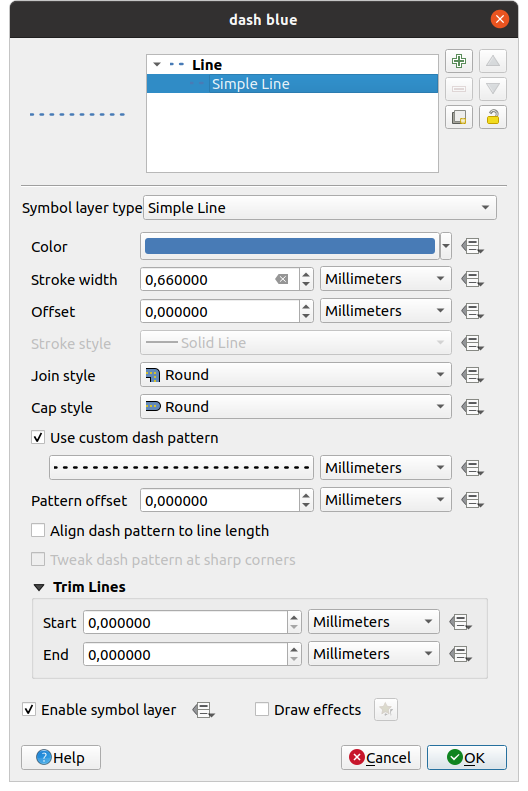This screenshot has height=791, width=528.
Task: Click the Help button
Action: pos(61,757)
